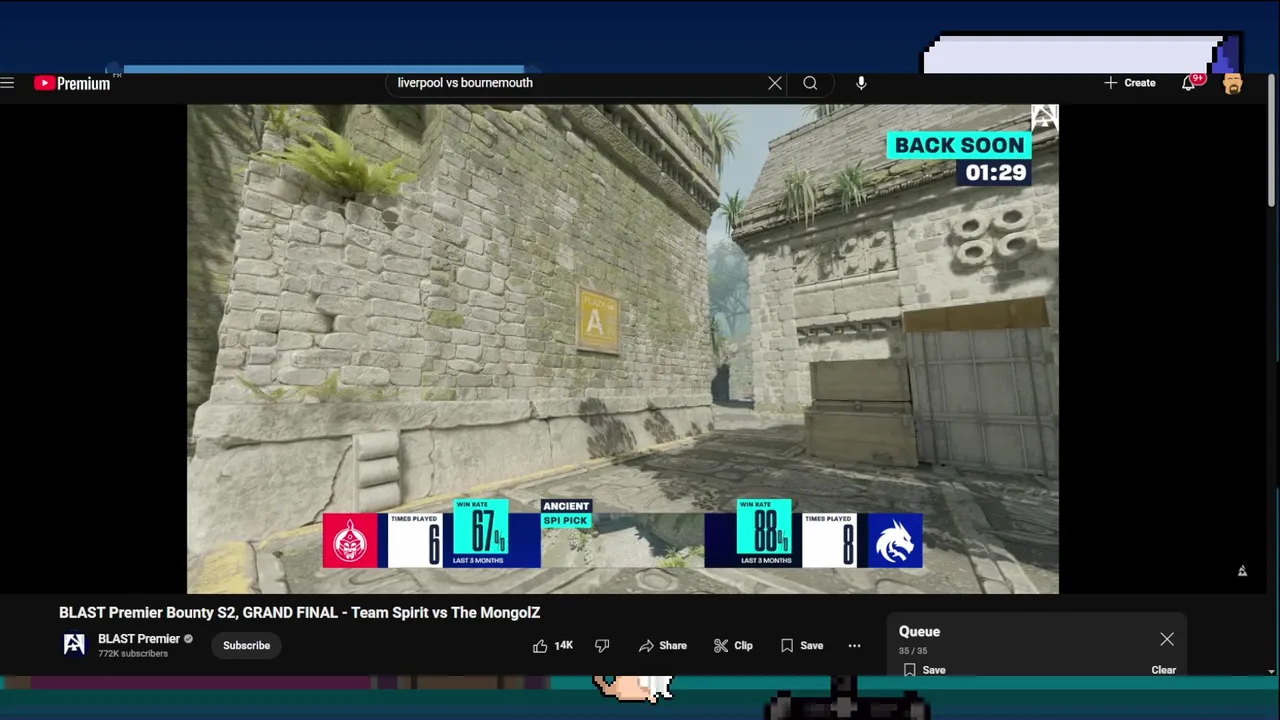The image size is (1280, 720).
Task: Go to YouTube Premium home logo
Action: click(x=72, y=83)
